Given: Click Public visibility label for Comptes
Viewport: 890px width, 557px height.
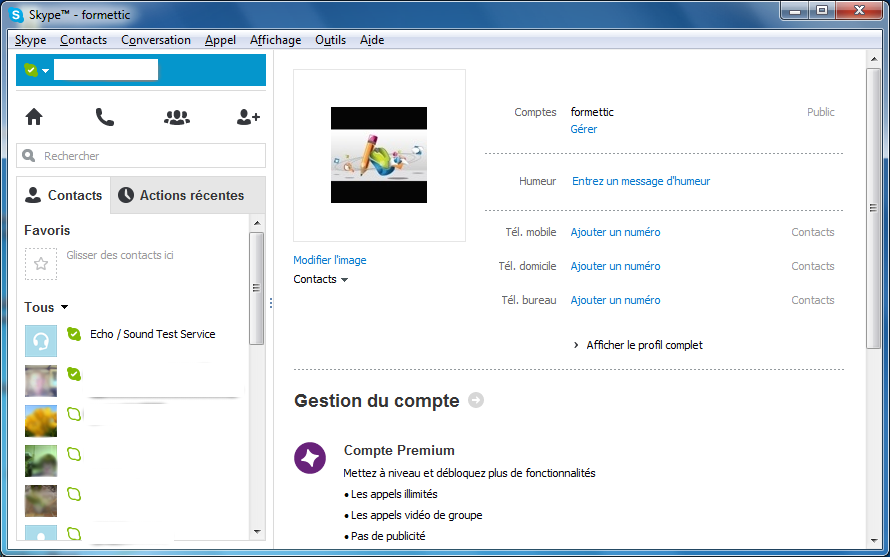Looking at the screenshot, I should click(821, 112).
